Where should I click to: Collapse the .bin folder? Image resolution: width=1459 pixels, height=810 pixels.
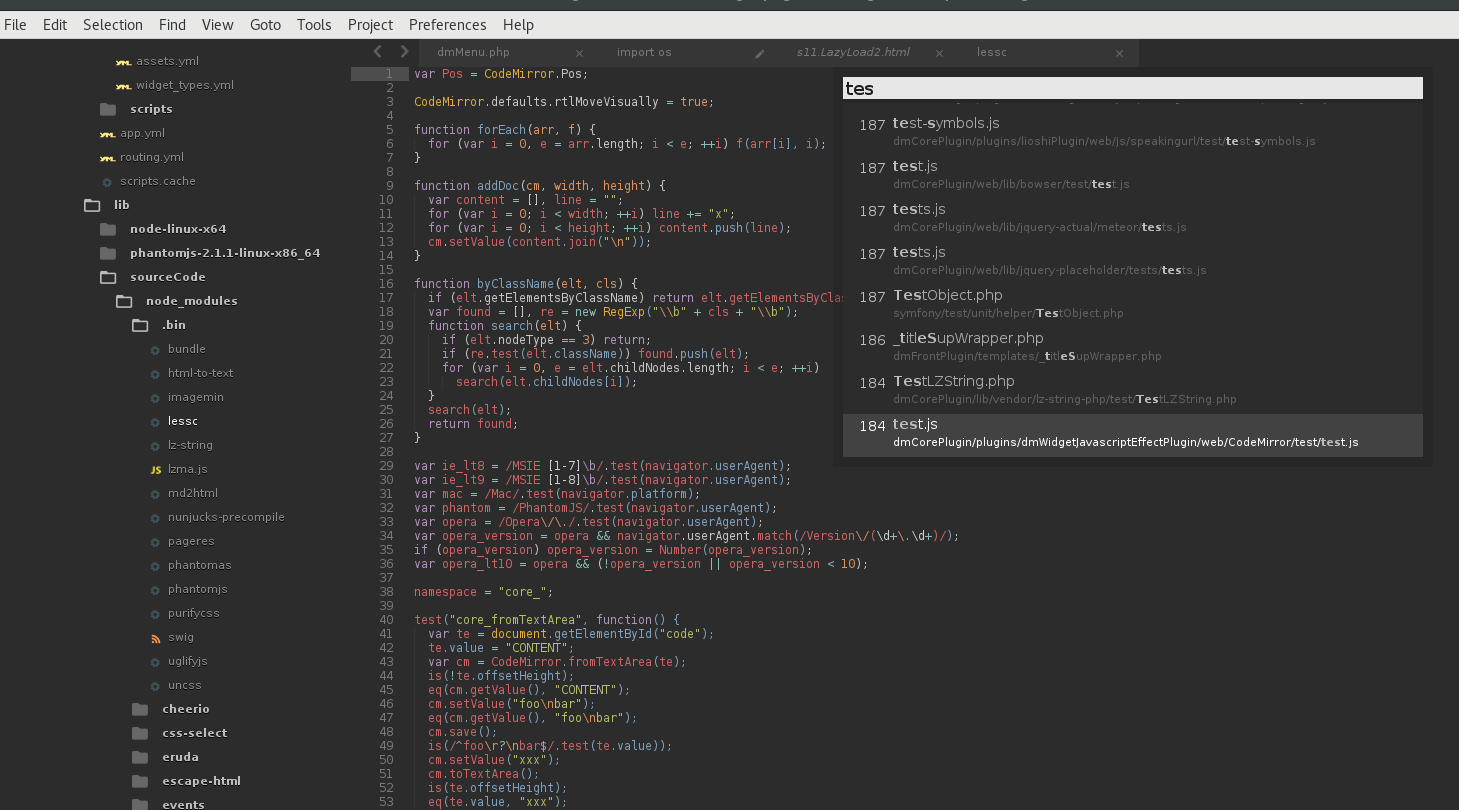tap(140, 325)
